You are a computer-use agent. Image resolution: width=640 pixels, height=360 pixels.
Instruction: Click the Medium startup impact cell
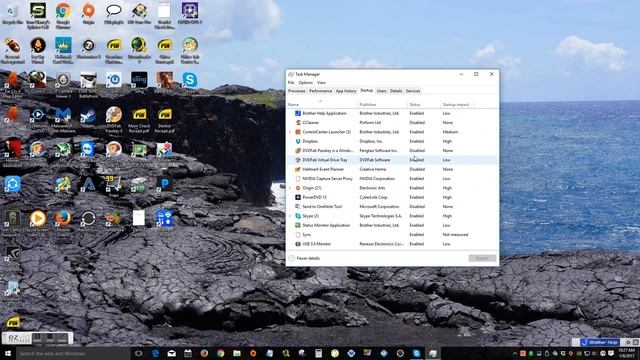point(450,132)
